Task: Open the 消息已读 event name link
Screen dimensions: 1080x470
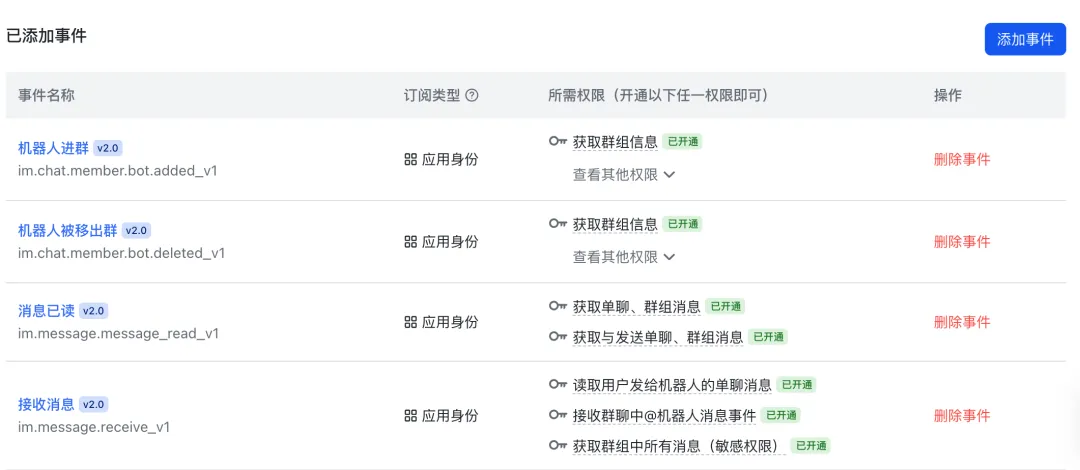Action: pos(46,311)
